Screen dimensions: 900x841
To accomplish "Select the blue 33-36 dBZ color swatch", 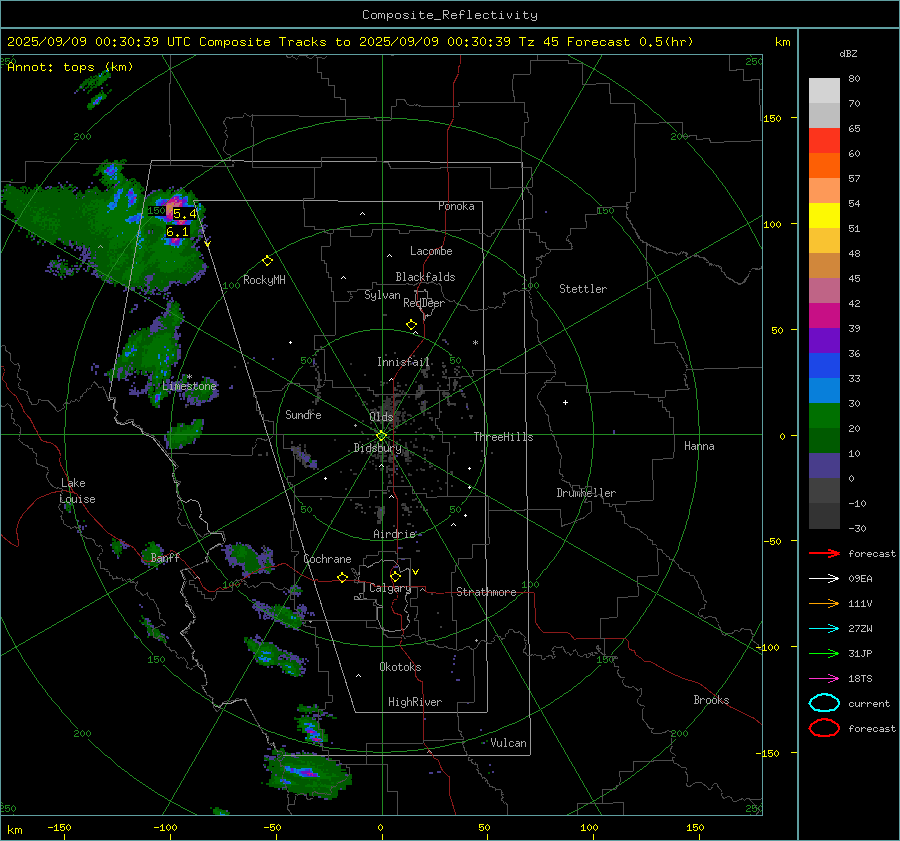I will 824,366.
